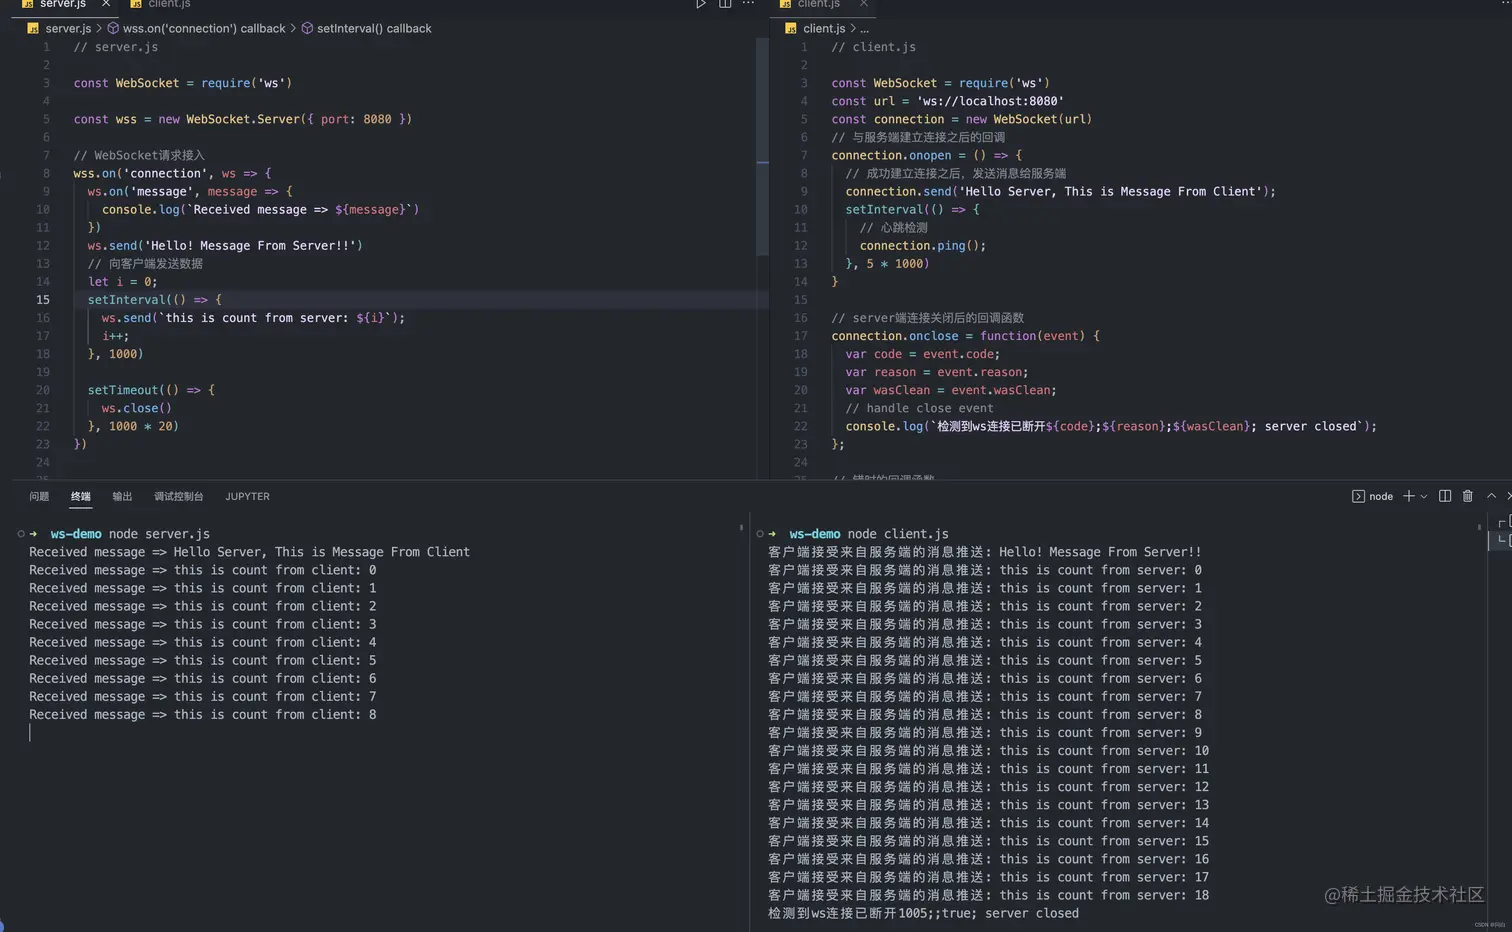Image resolution: width=1512 pixels, height=932 pixels.
Task: Open the 输出 panel tab
Action: (122, 496)
